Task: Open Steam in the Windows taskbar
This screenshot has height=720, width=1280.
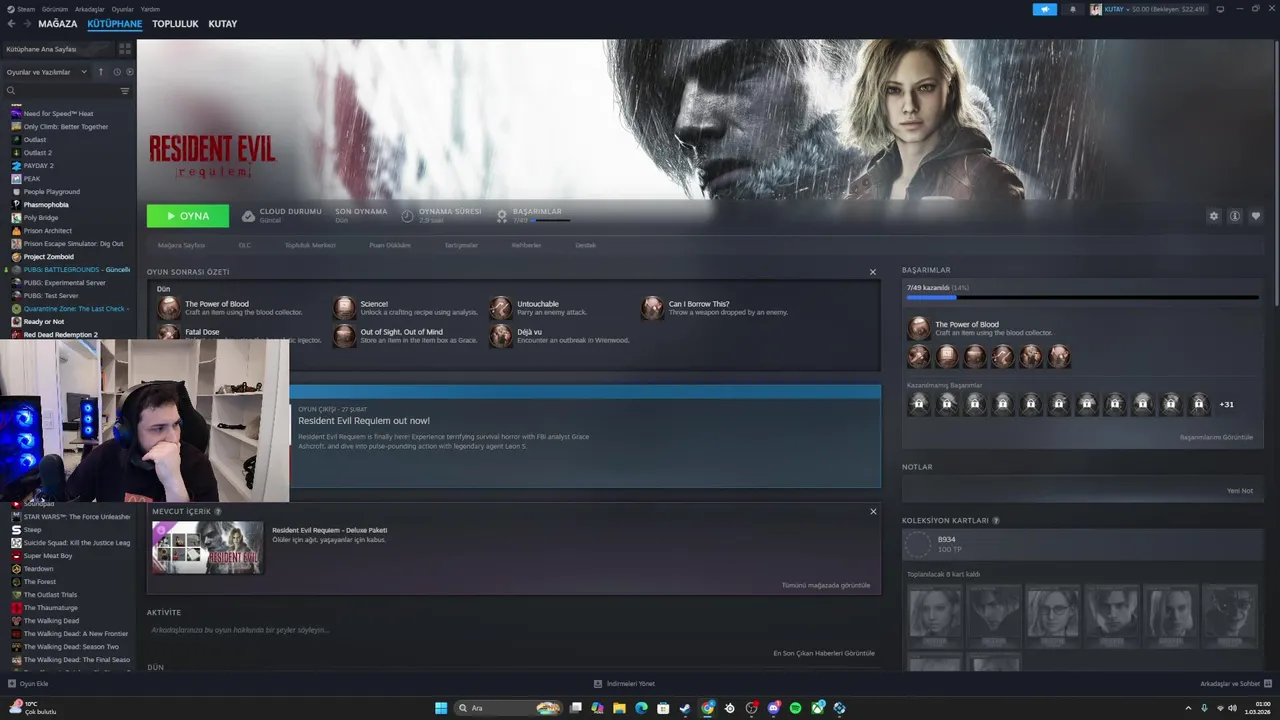Action: (x=685, y=708)
